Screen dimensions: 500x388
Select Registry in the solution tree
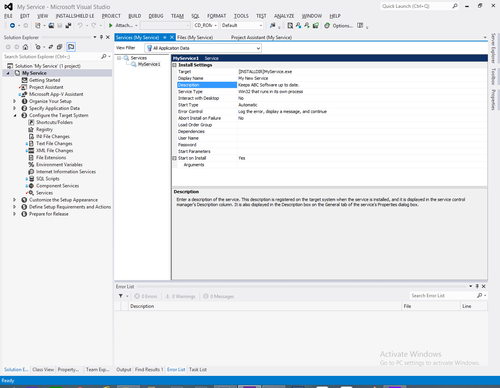click(x=44, y=129)
